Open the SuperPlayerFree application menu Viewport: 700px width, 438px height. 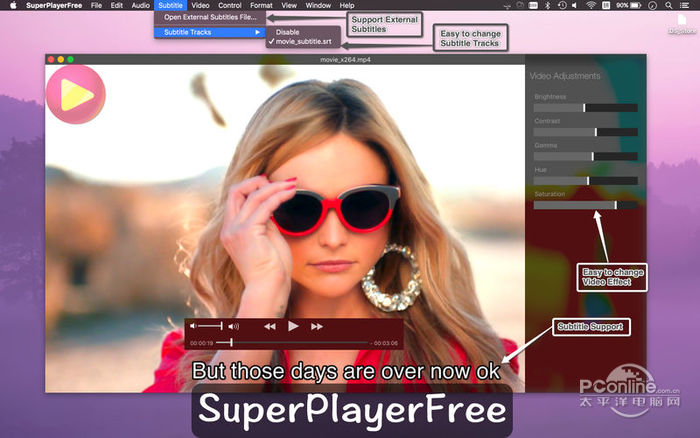click(54, 5)
